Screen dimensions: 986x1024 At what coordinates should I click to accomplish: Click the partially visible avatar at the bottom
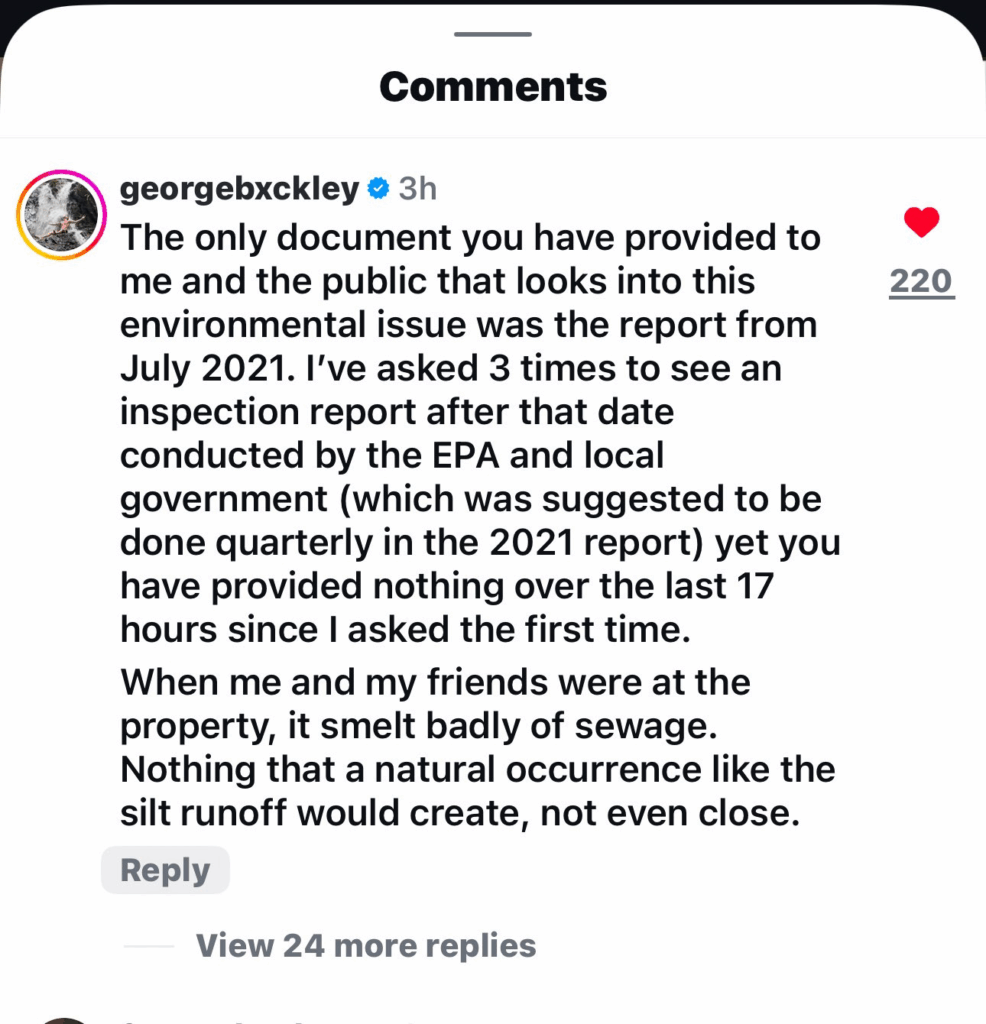tap(63, 1019)
